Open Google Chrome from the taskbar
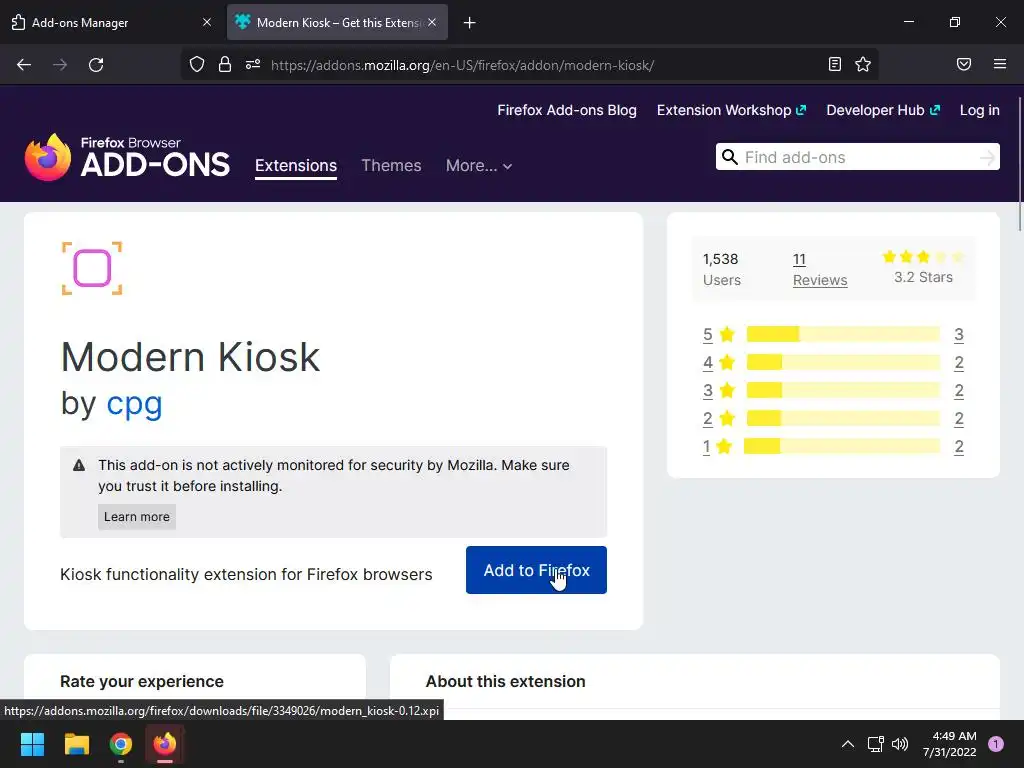 point(121,744)
